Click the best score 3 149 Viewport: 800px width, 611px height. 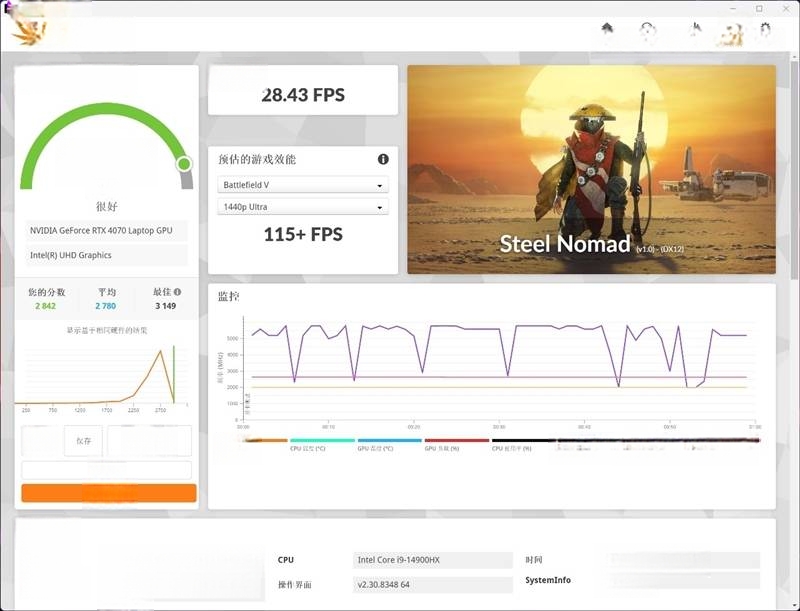pyautogui.click(x=166, y=306)
